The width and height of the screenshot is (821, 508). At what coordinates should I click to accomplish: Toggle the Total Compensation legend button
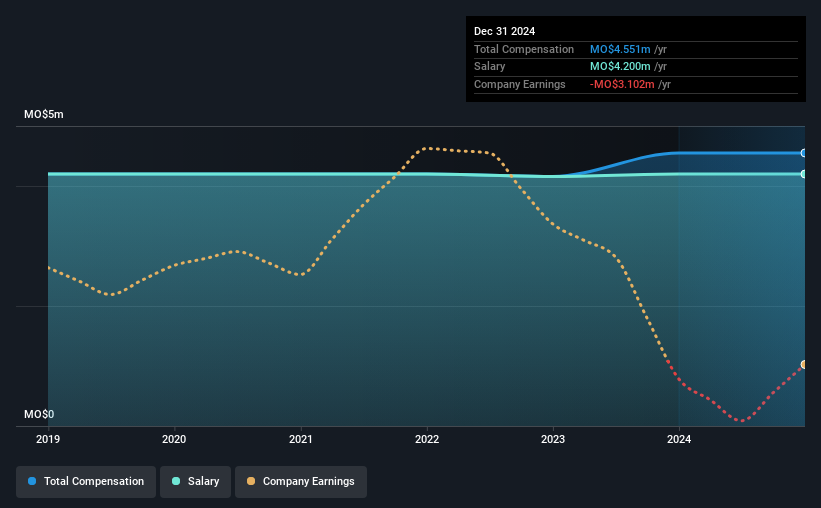pyautogui.click(x=86, y=481)
